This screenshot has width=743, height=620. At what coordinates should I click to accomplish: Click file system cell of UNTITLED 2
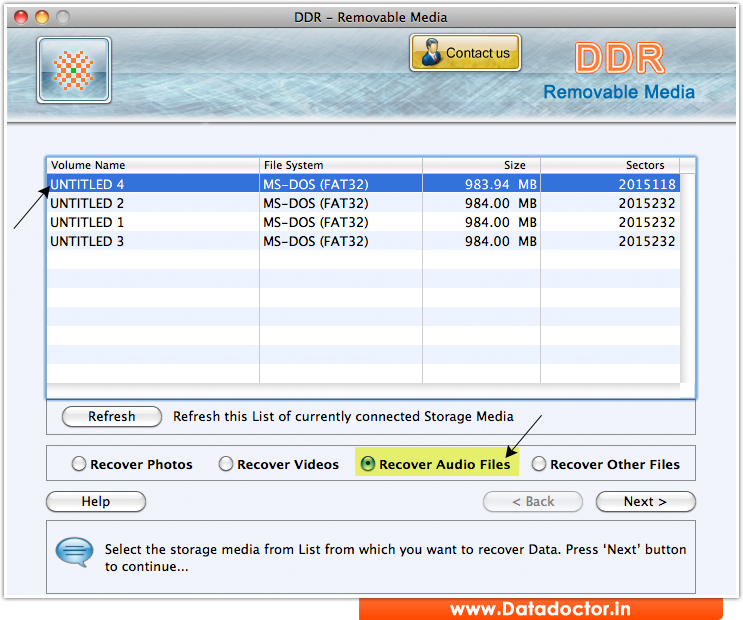click(x=341, y=203)
